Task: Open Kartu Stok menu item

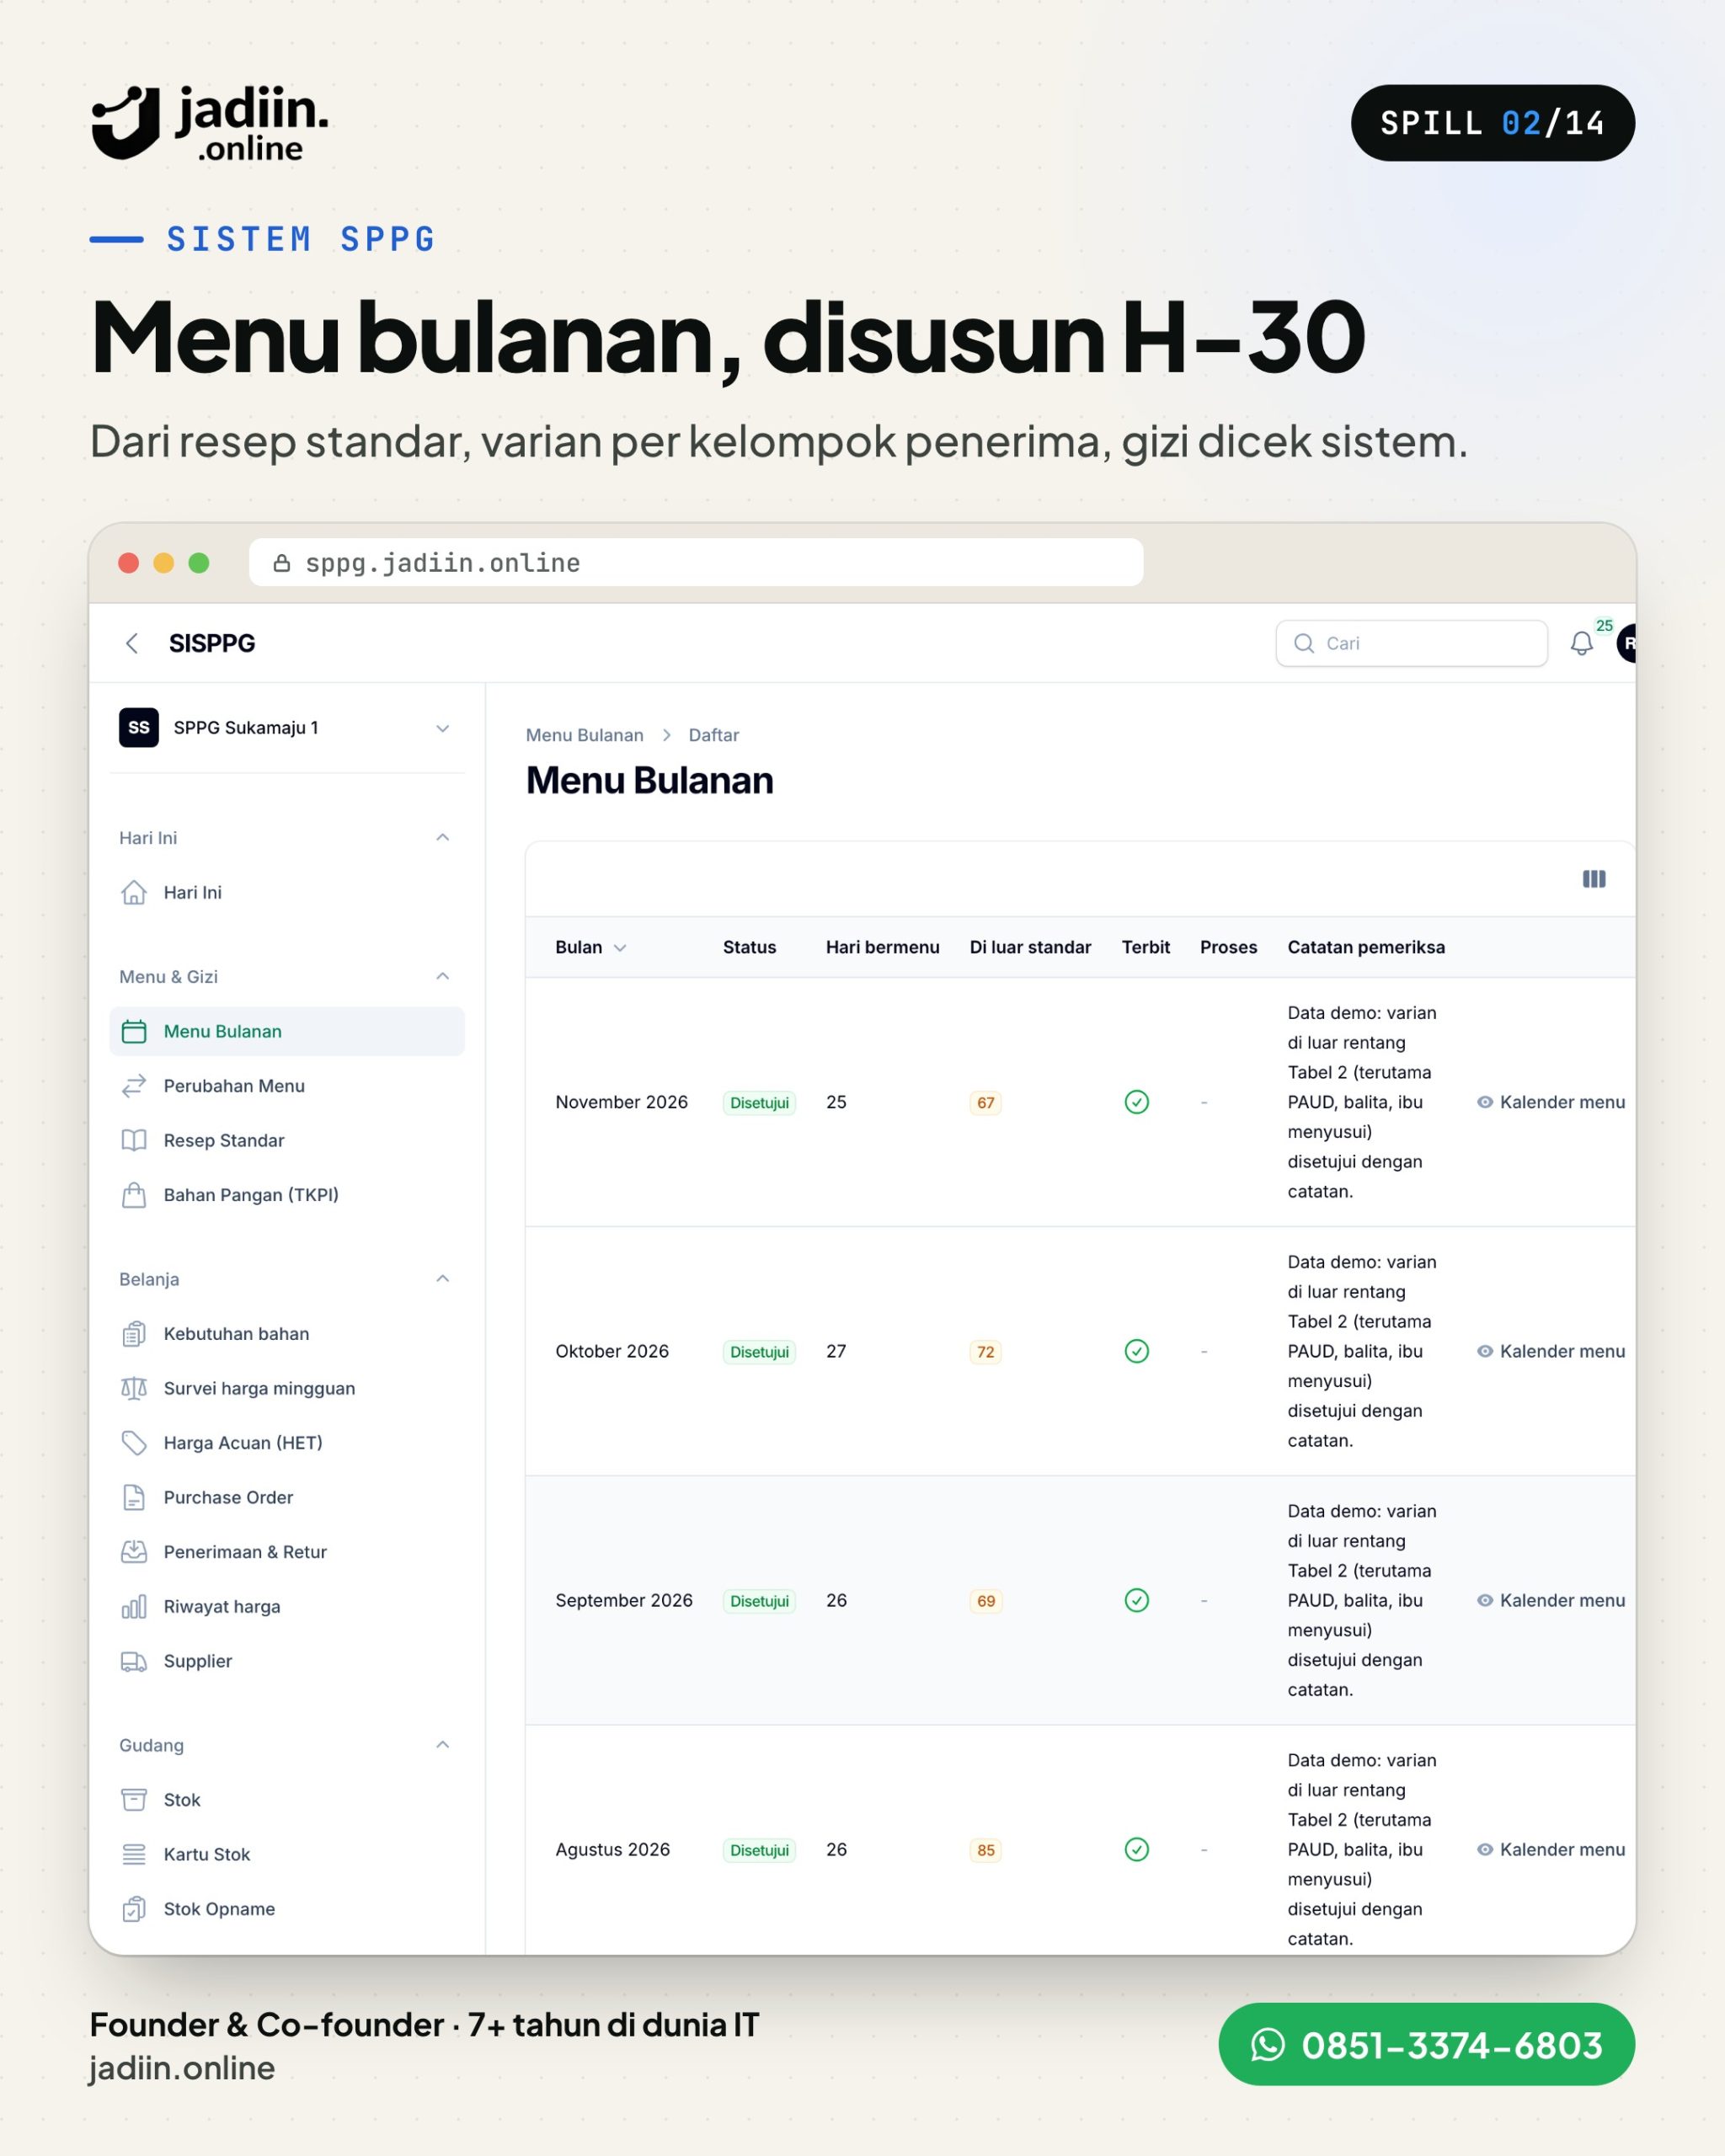Action: point(287,1854)
